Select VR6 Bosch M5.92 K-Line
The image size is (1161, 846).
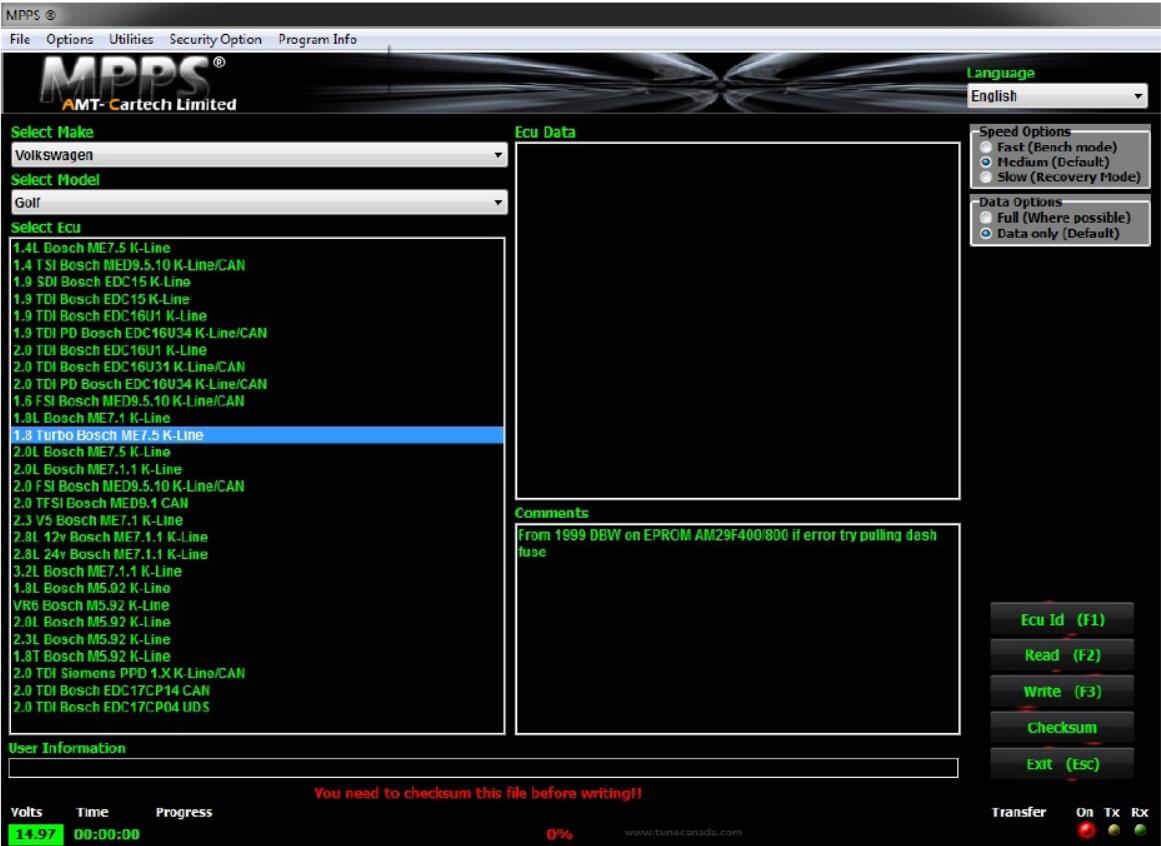coord(257,605)
